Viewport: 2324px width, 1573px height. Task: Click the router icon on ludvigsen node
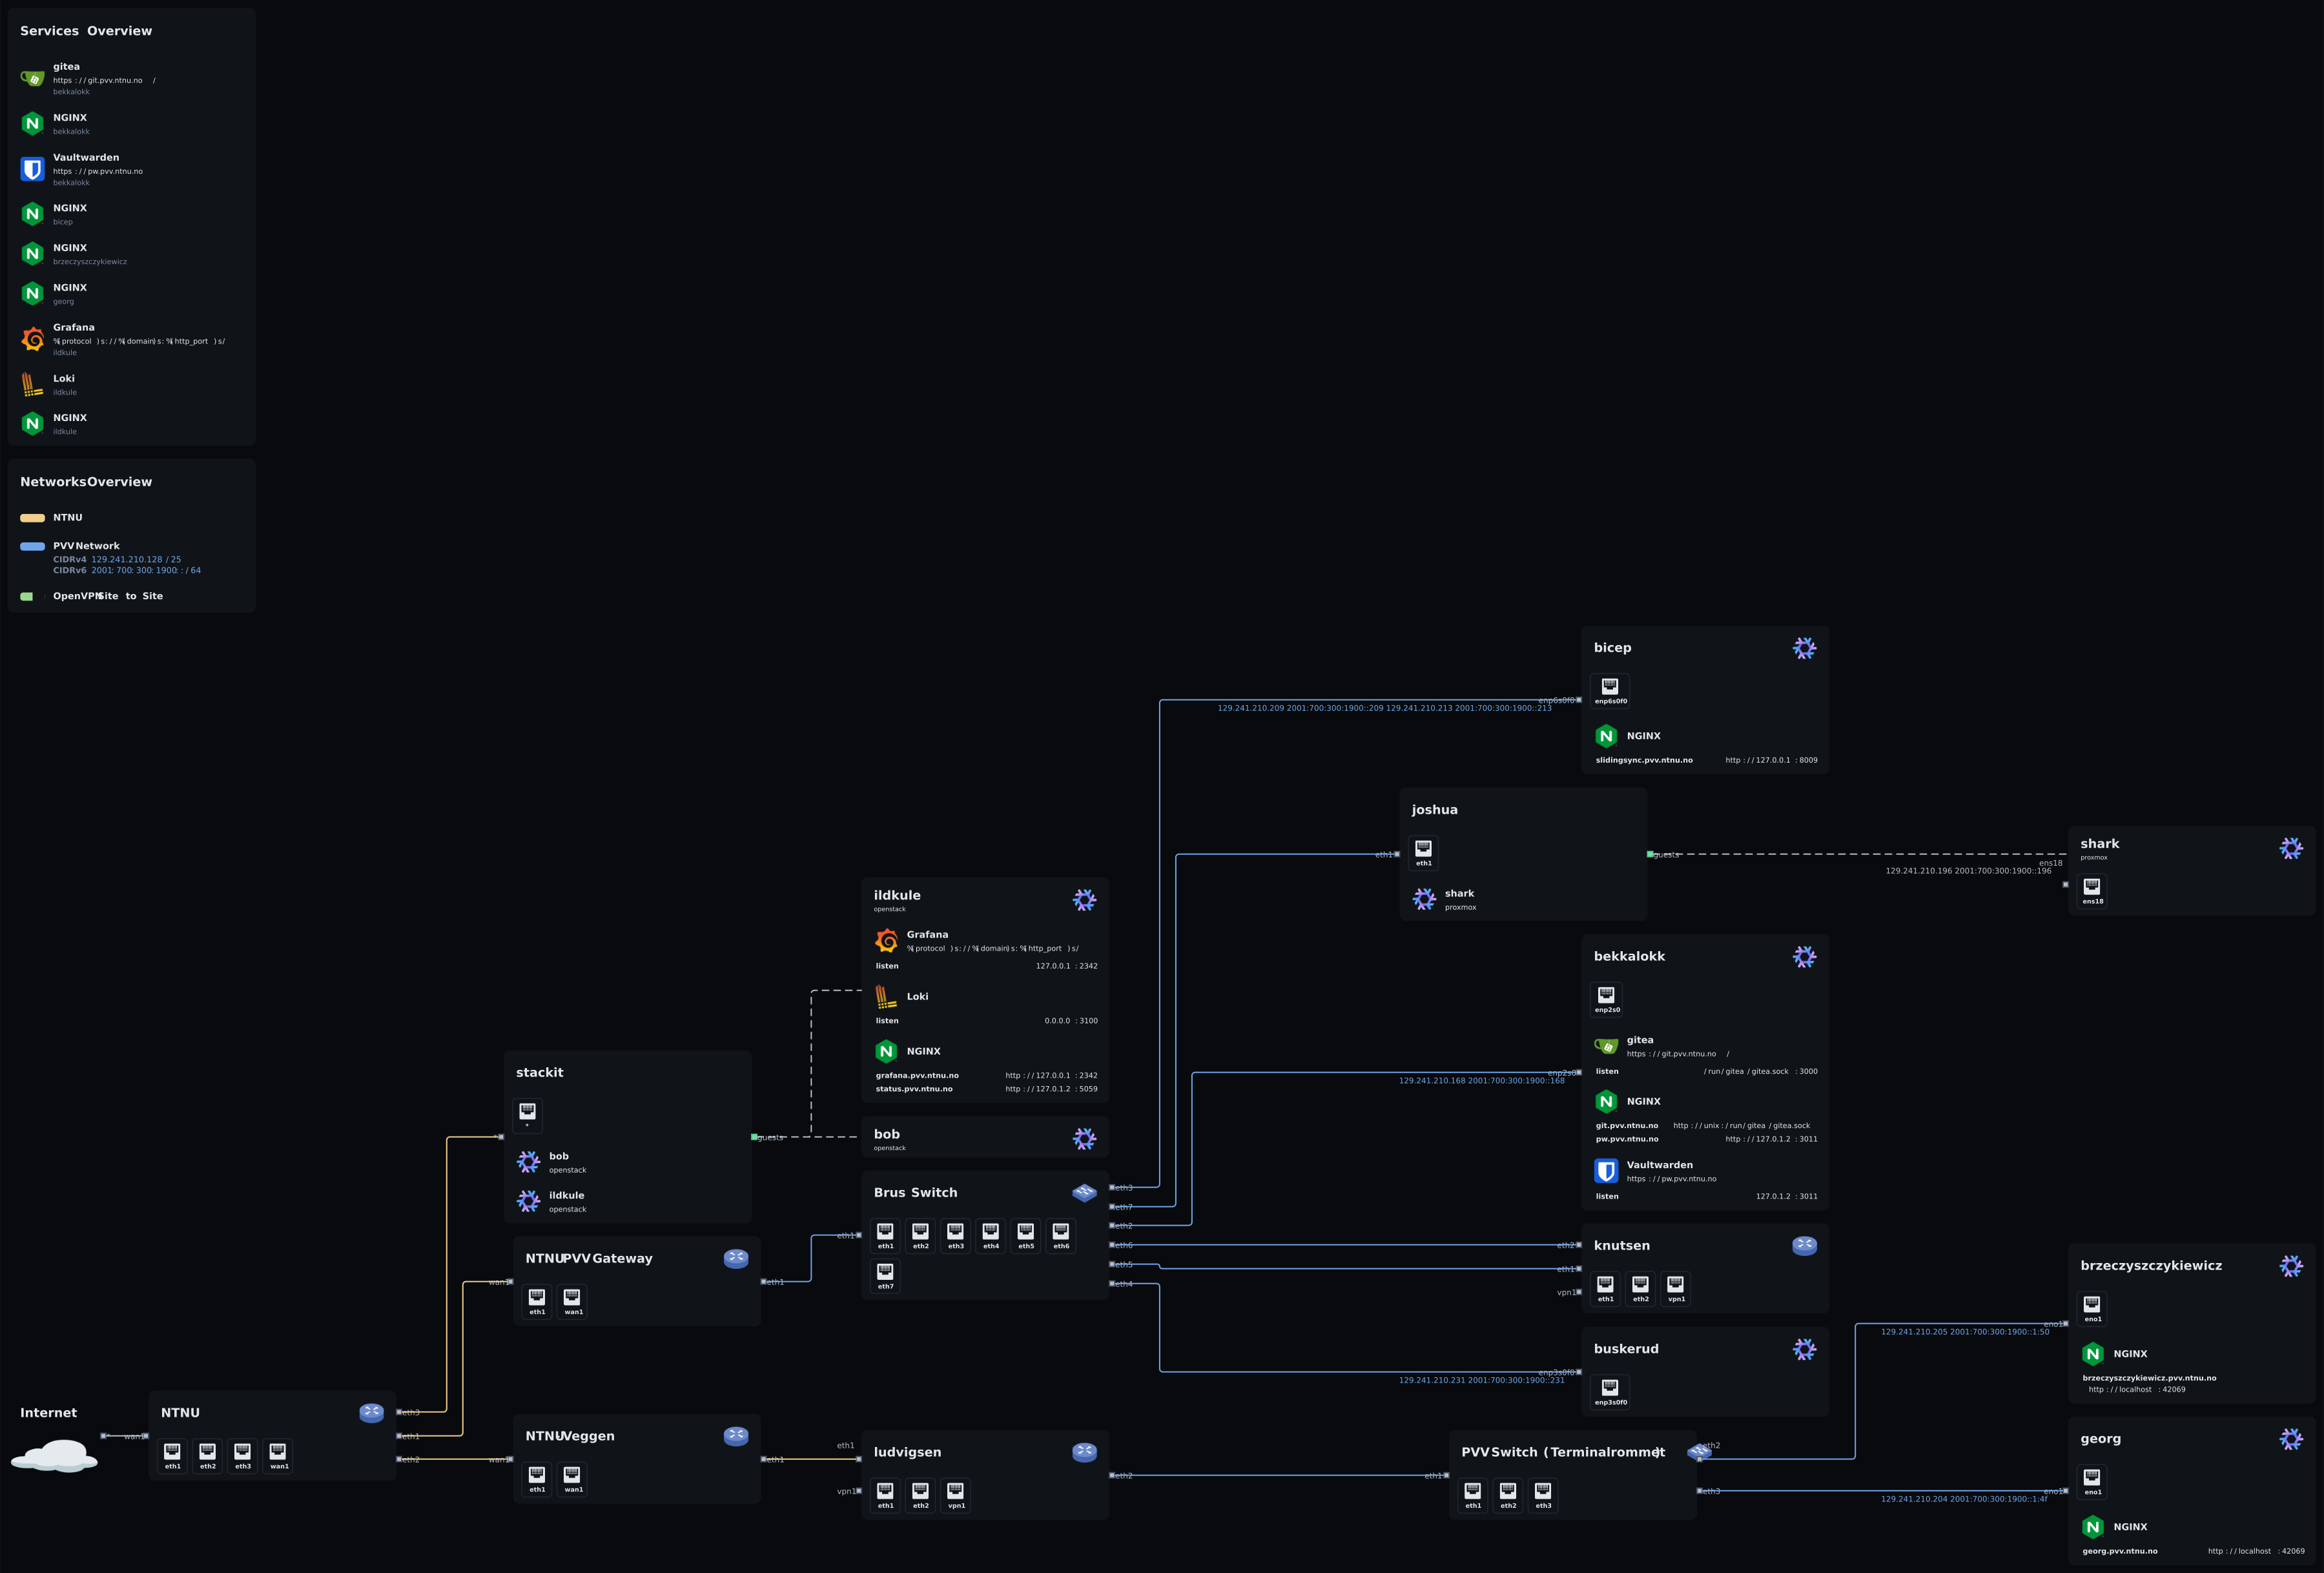[x=1084, y=1452]
